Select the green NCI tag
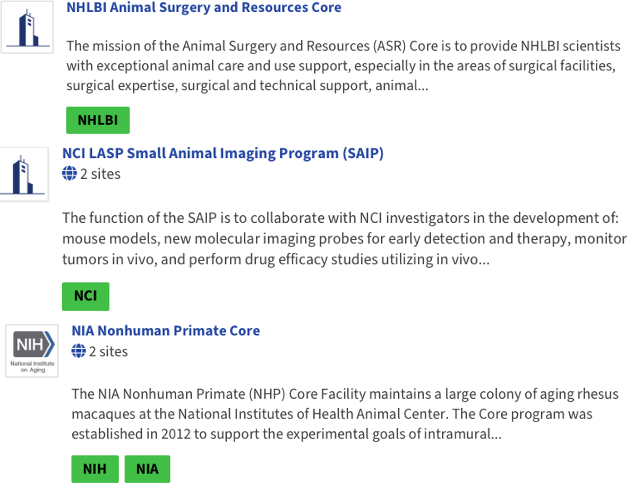This screenshot has height=490, width=634. coord(85,297)
